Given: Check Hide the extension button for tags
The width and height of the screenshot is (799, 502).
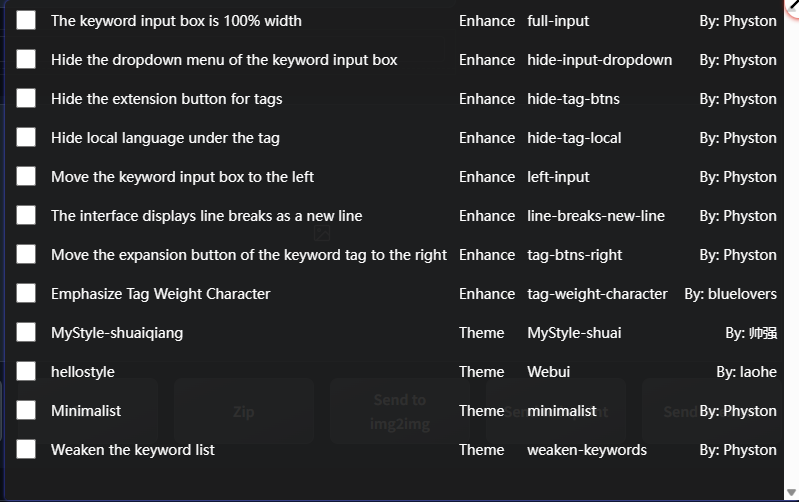Looking at the screenshot, I should point(26,98).
